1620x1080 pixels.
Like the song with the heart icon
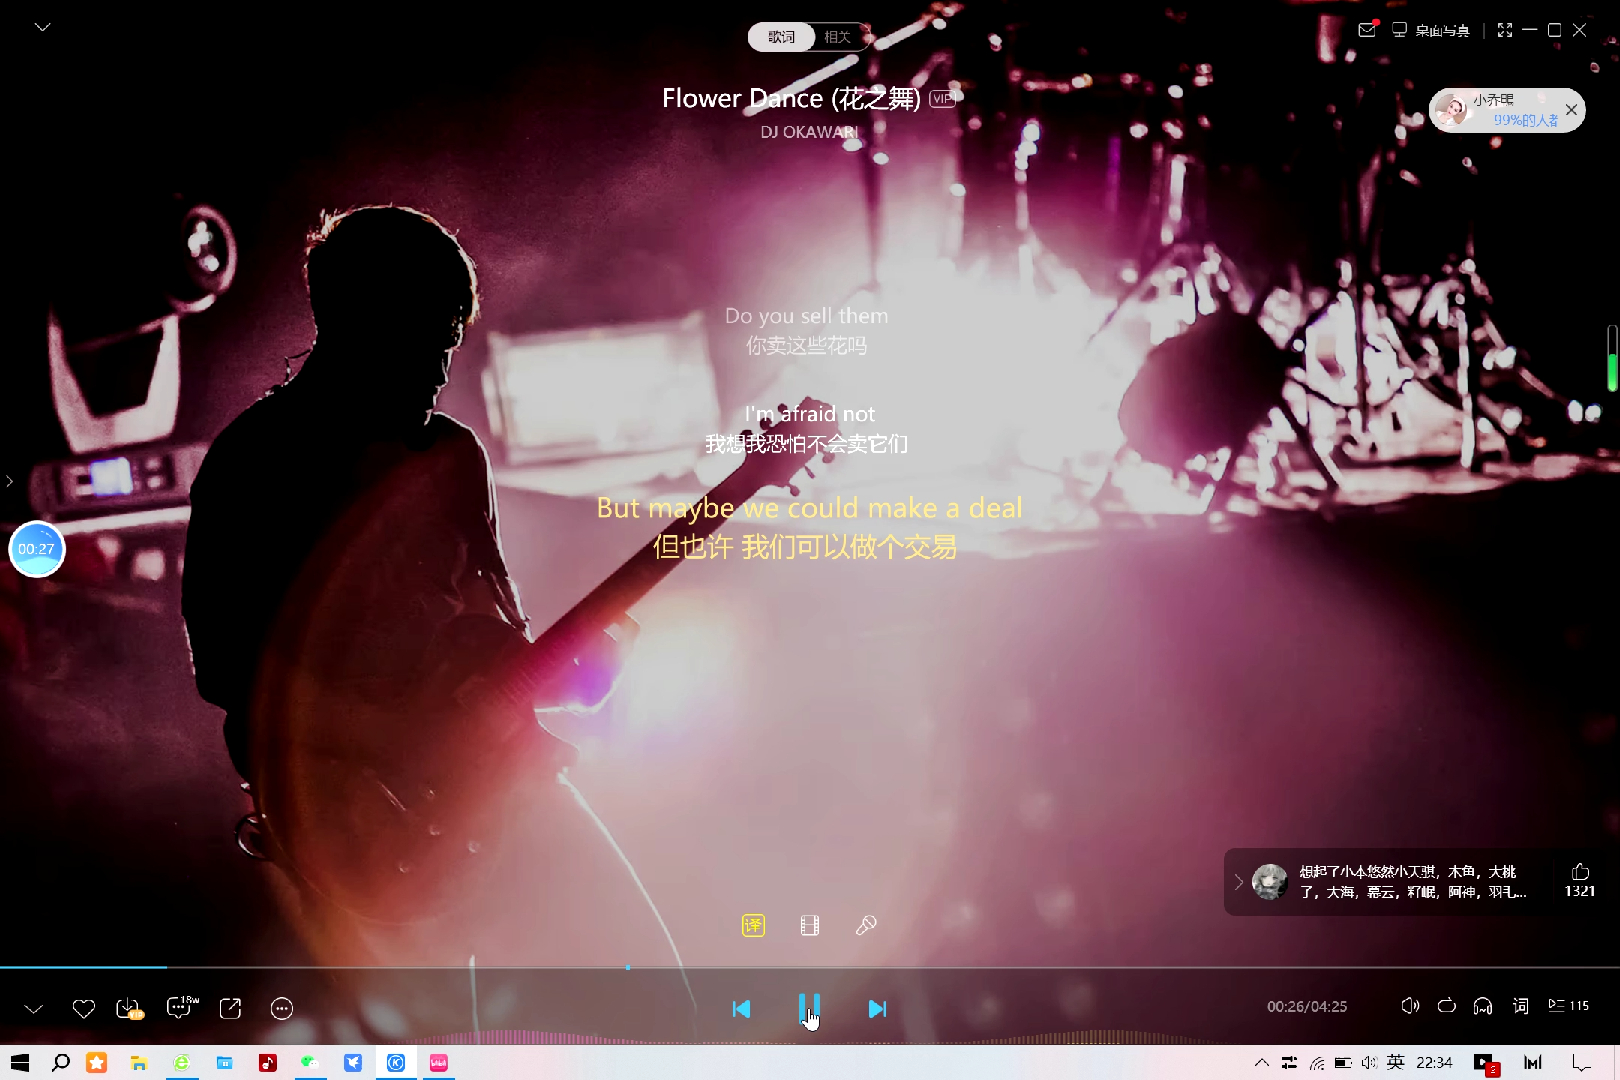coord(84,1009)
